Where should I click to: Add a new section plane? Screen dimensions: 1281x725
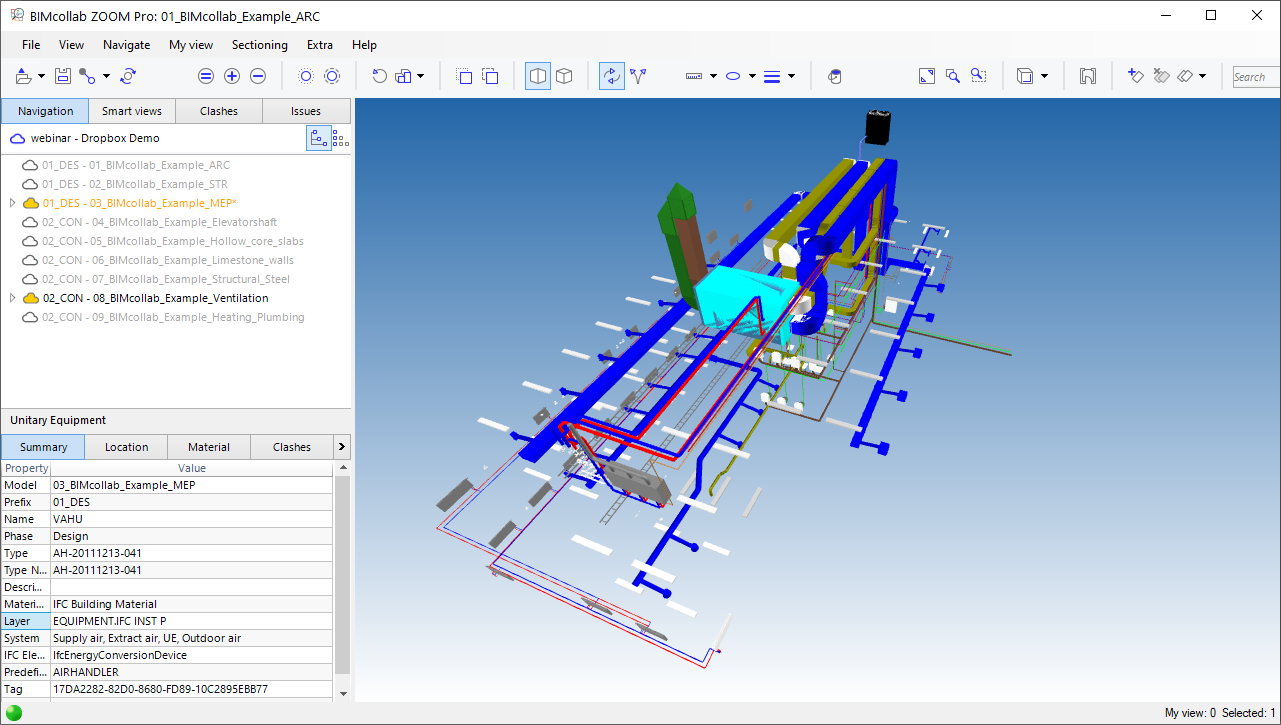pyautogui.click(x=1135, y=76)
